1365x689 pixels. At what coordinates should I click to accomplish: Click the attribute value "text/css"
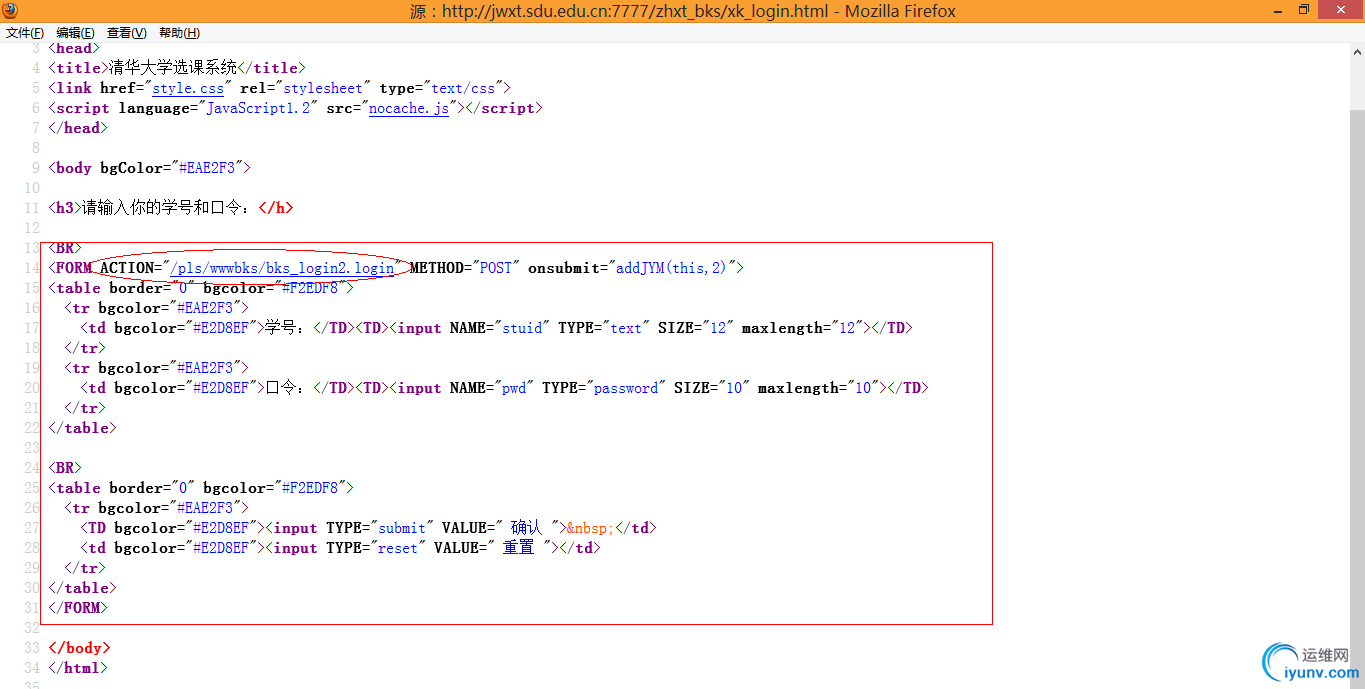(463, 88)
